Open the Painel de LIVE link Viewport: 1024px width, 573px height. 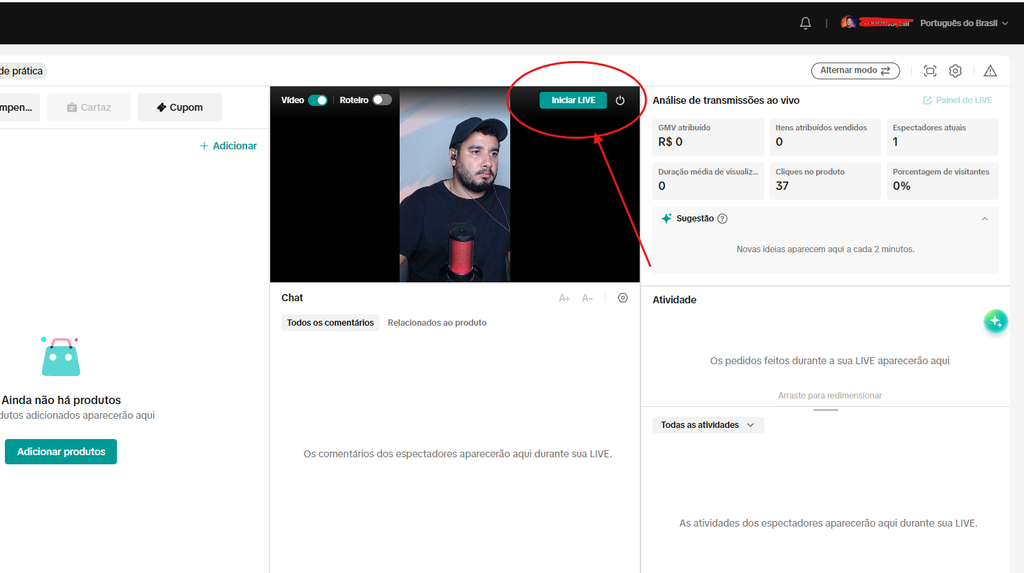(957, 100)
